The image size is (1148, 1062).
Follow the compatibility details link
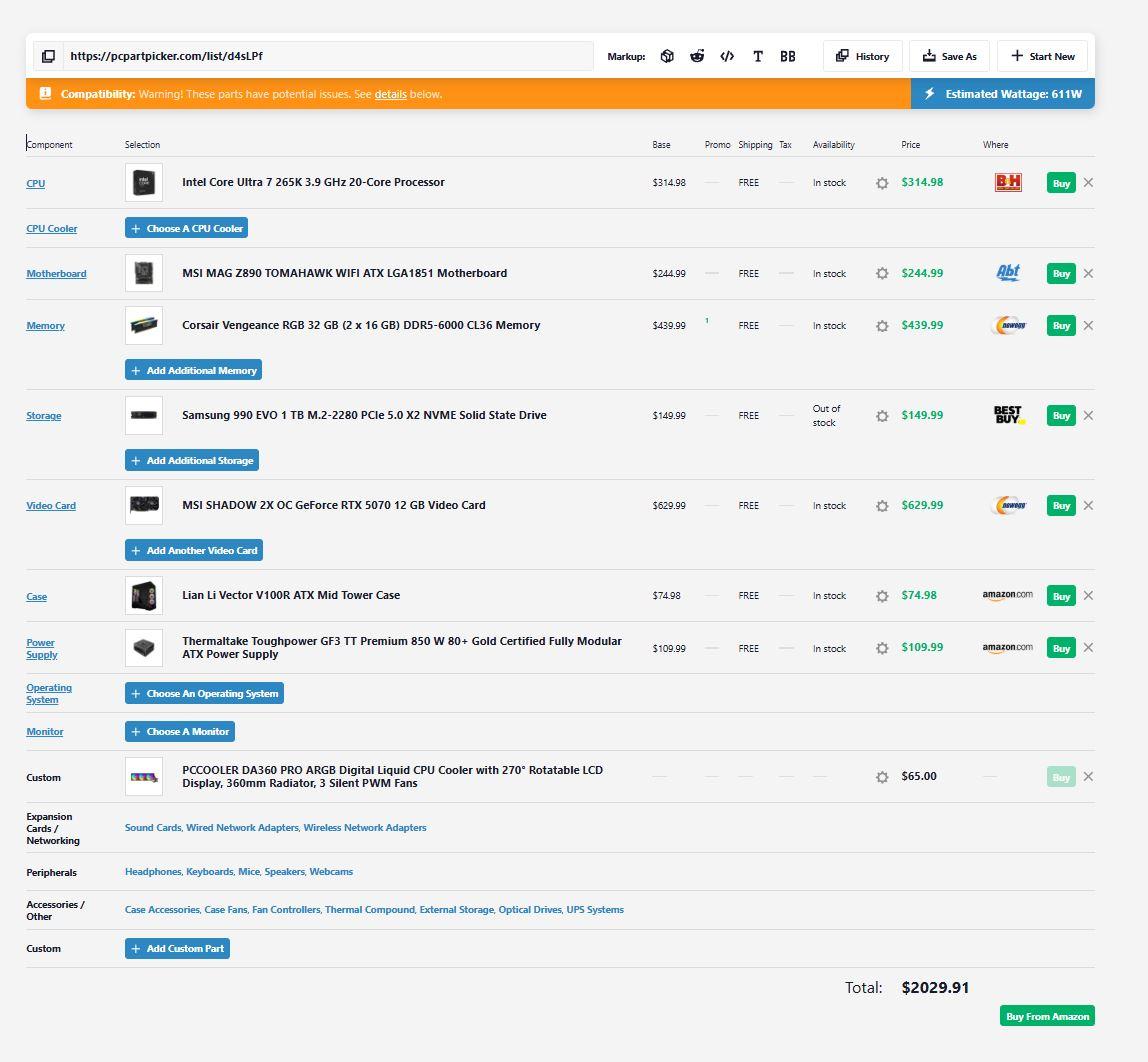tap(390, 94)
